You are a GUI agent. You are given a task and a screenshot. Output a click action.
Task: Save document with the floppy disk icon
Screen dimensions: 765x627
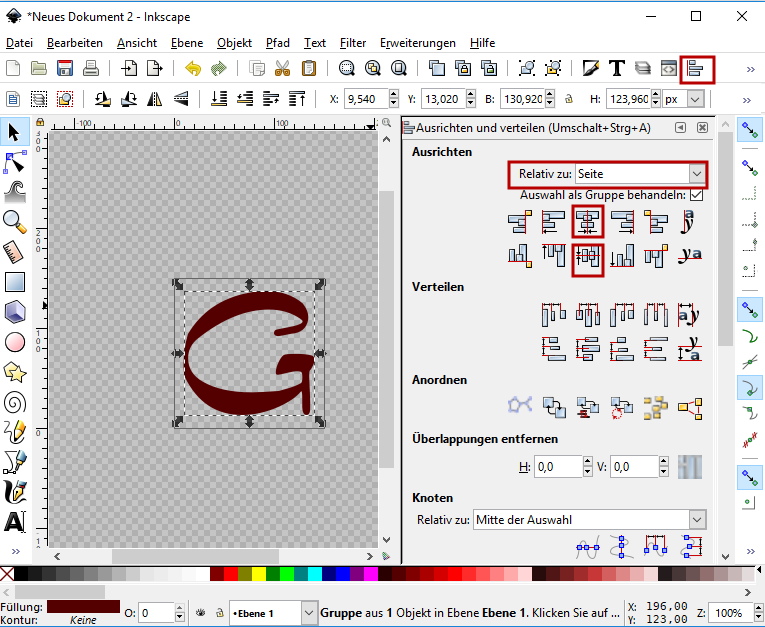point(65,69)
